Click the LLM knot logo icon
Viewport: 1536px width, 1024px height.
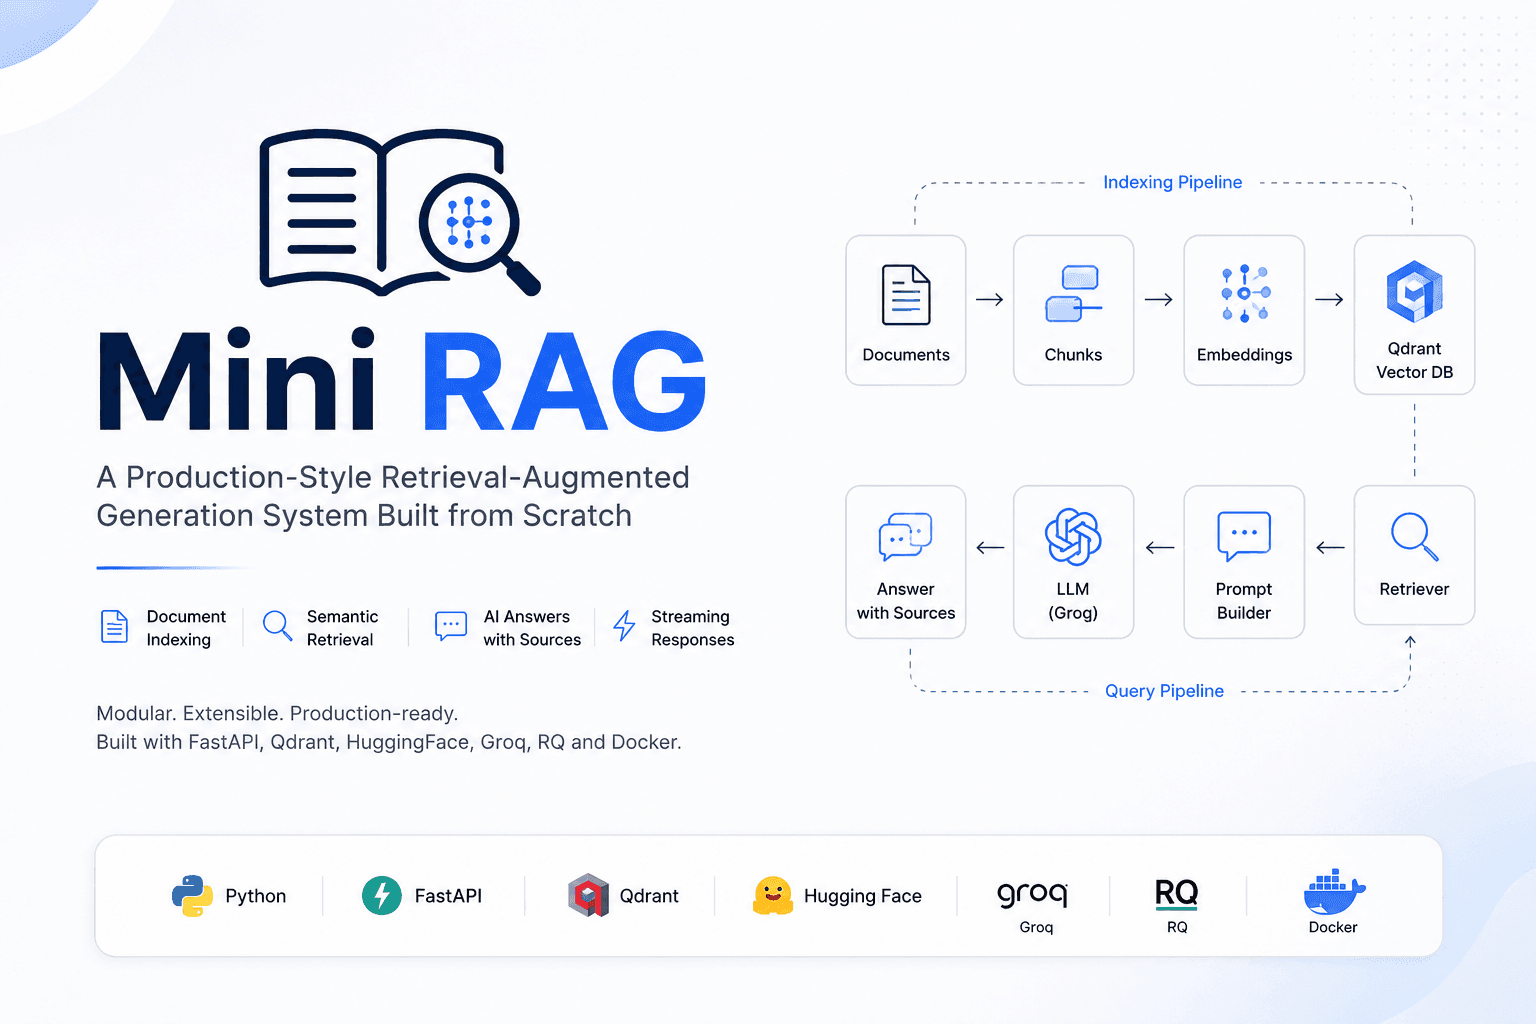(x=1073, y=537)
